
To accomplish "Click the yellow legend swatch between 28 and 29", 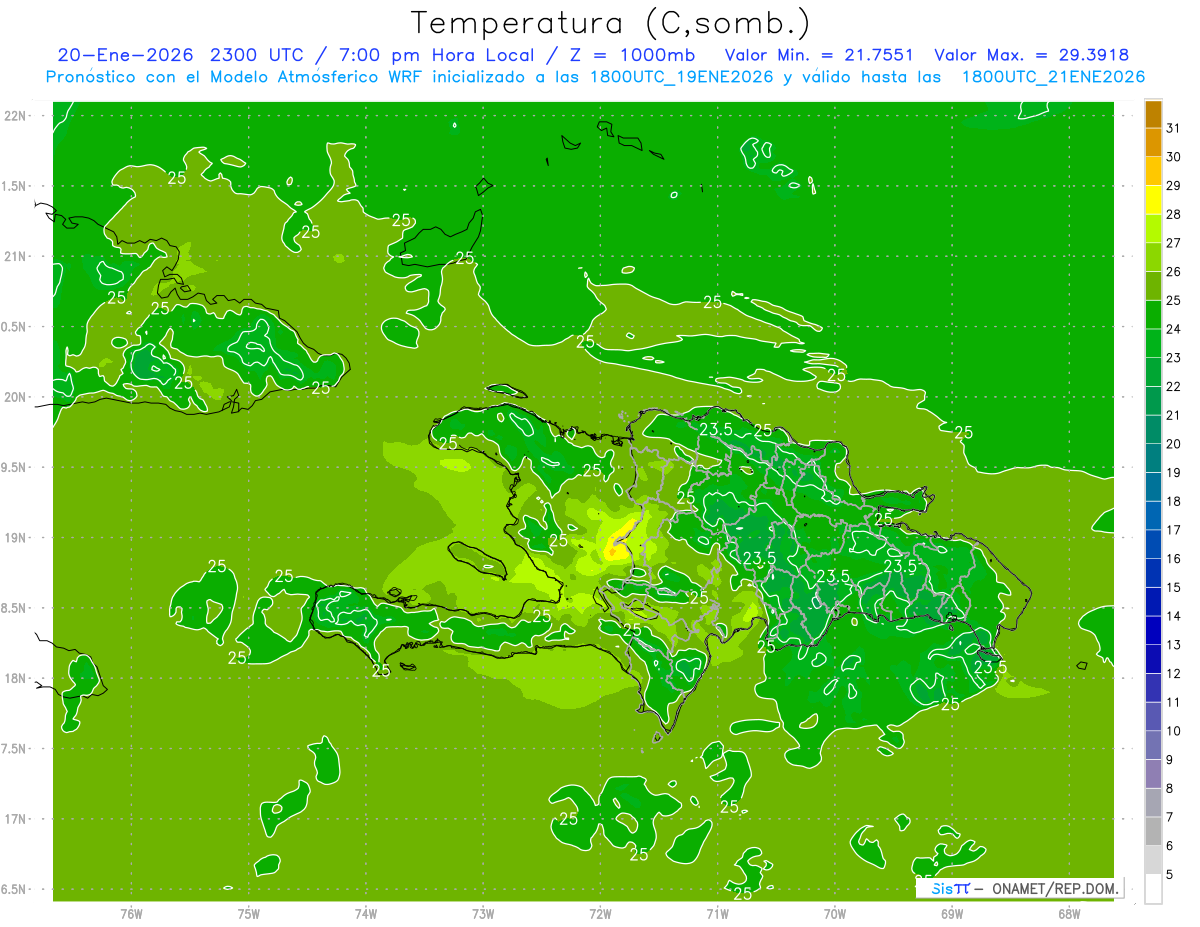I will click(1153, 199).
